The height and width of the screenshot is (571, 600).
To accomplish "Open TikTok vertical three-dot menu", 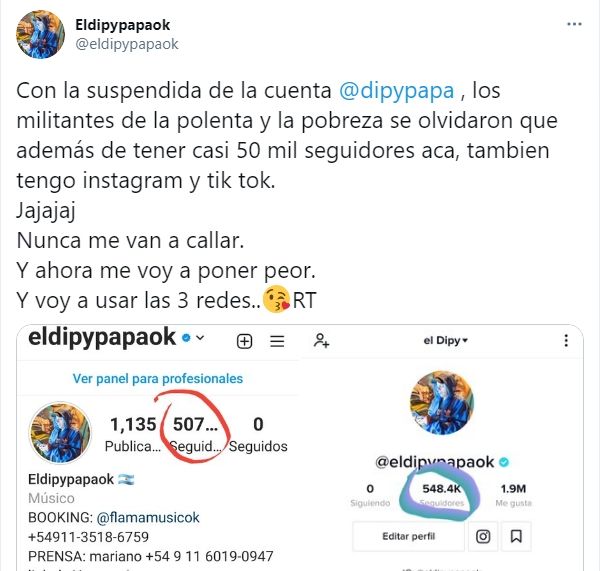I will [566, 340].
